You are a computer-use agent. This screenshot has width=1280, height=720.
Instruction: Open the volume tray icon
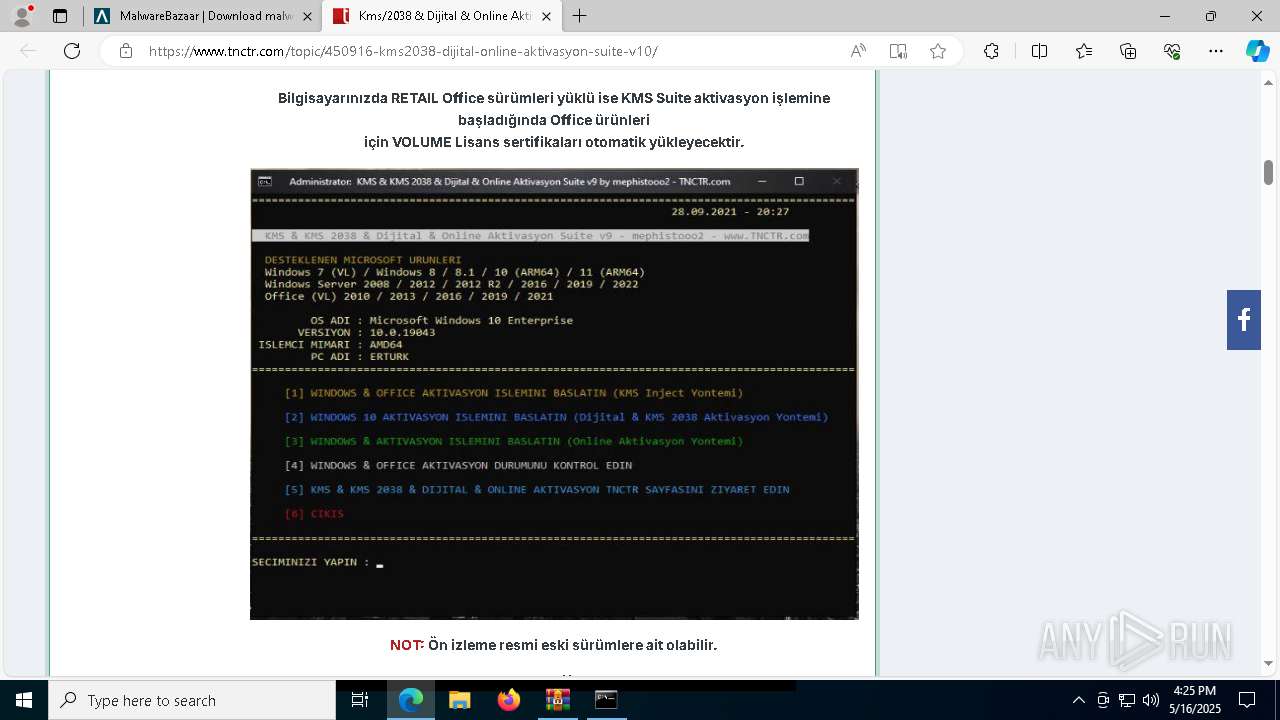point(1151,700)
